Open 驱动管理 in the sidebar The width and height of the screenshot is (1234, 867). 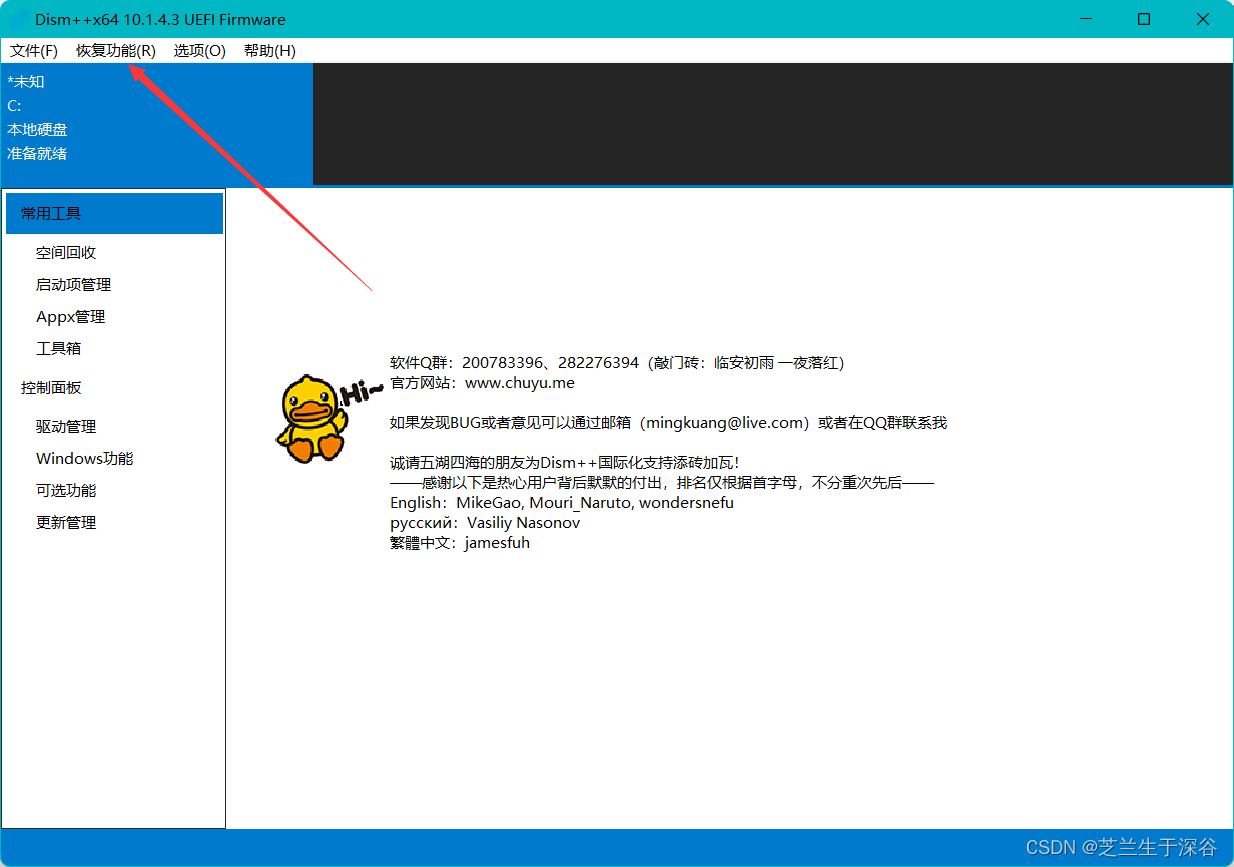66,427
